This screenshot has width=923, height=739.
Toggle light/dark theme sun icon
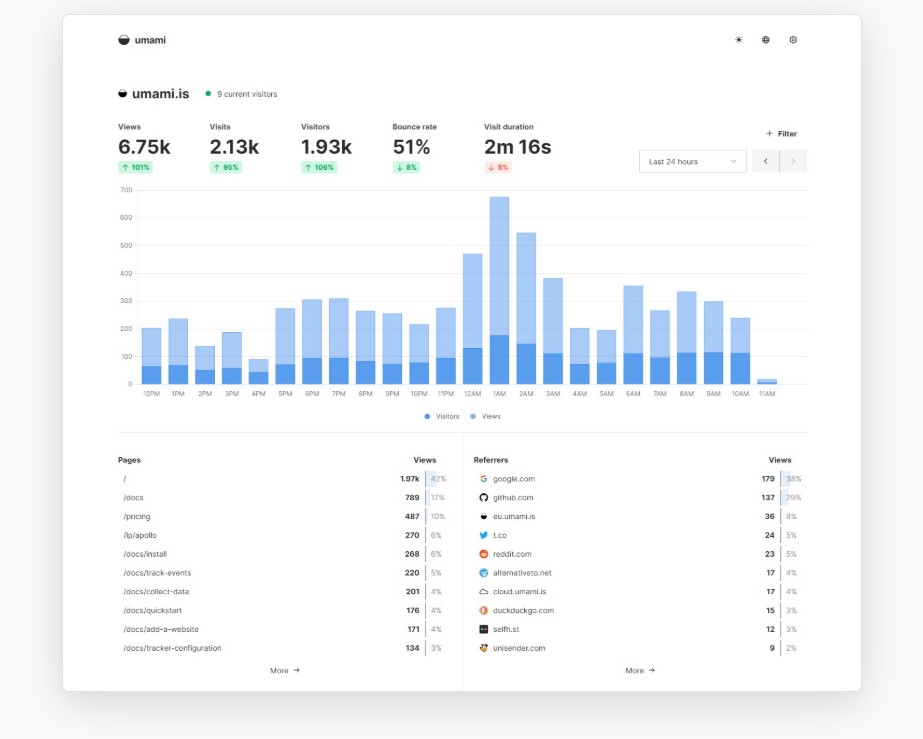click(738, 40)
